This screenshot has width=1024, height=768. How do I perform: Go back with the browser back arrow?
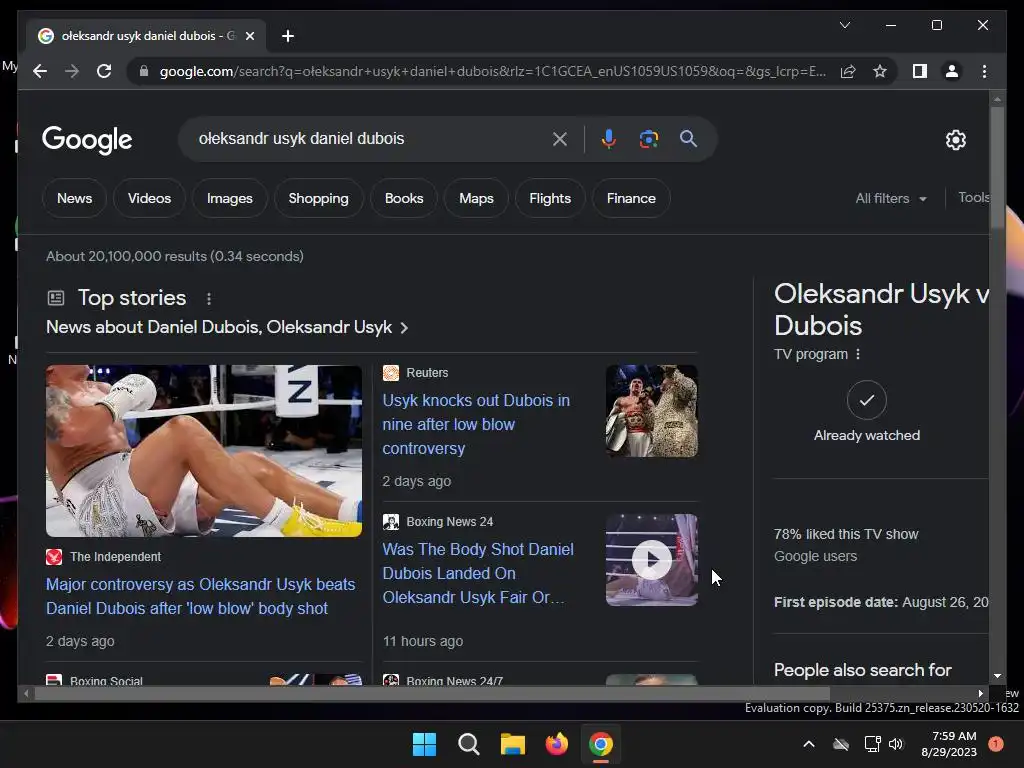[x=40, y=71]
